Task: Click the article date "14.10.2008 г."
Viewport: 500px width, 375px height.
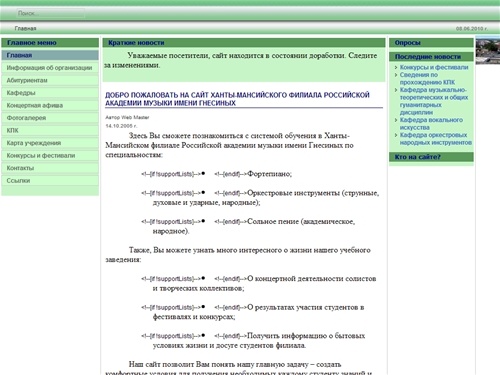Action: pos(121,126)
